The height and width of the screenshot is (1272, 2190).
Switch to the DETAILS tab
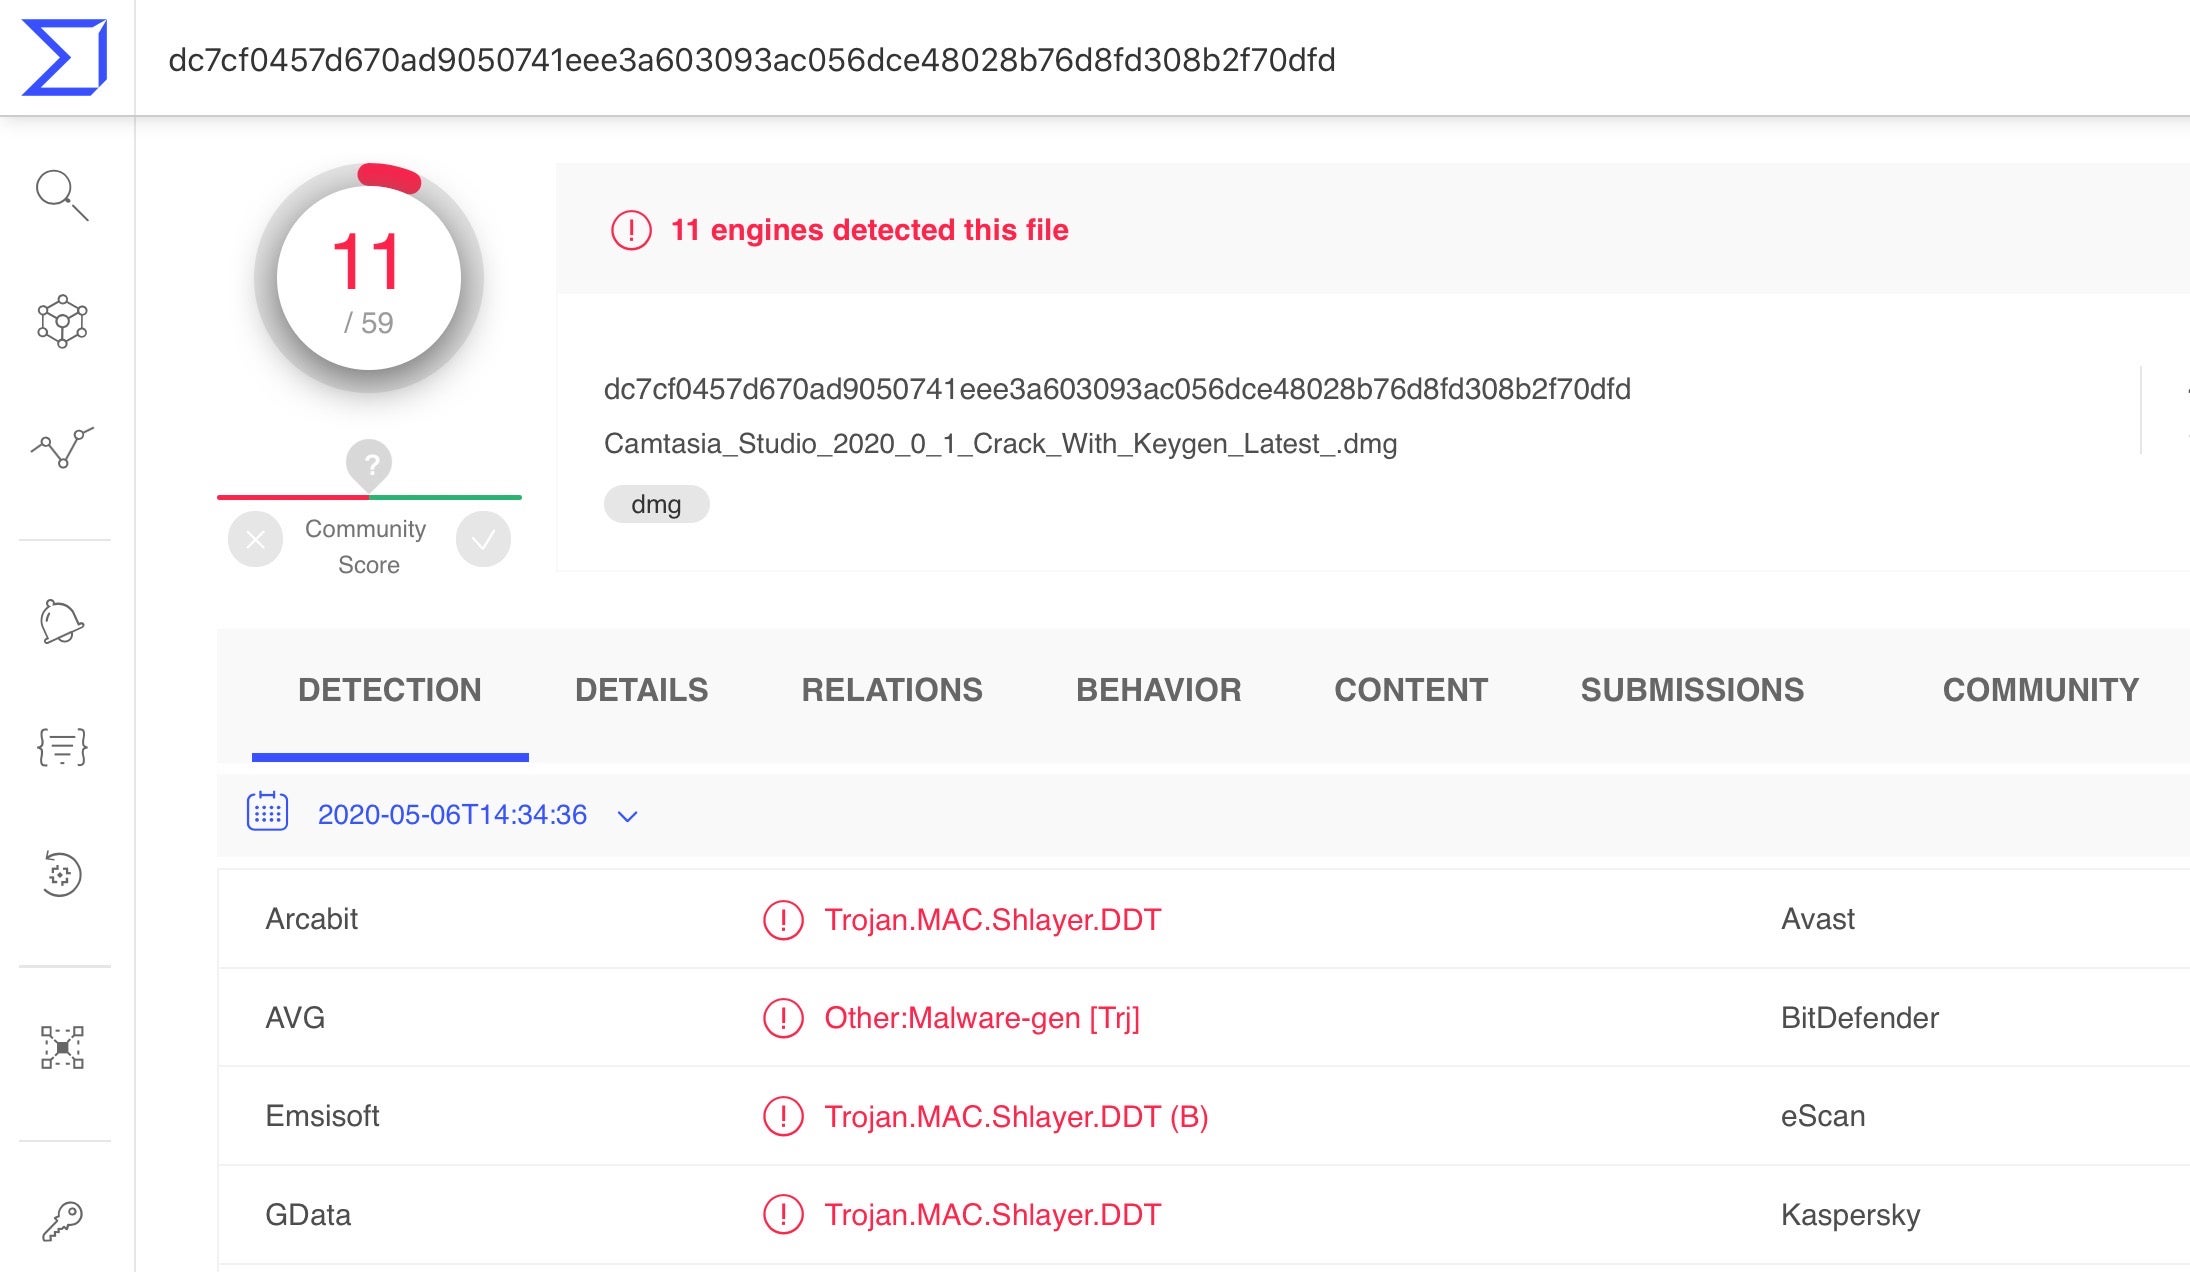641,690
